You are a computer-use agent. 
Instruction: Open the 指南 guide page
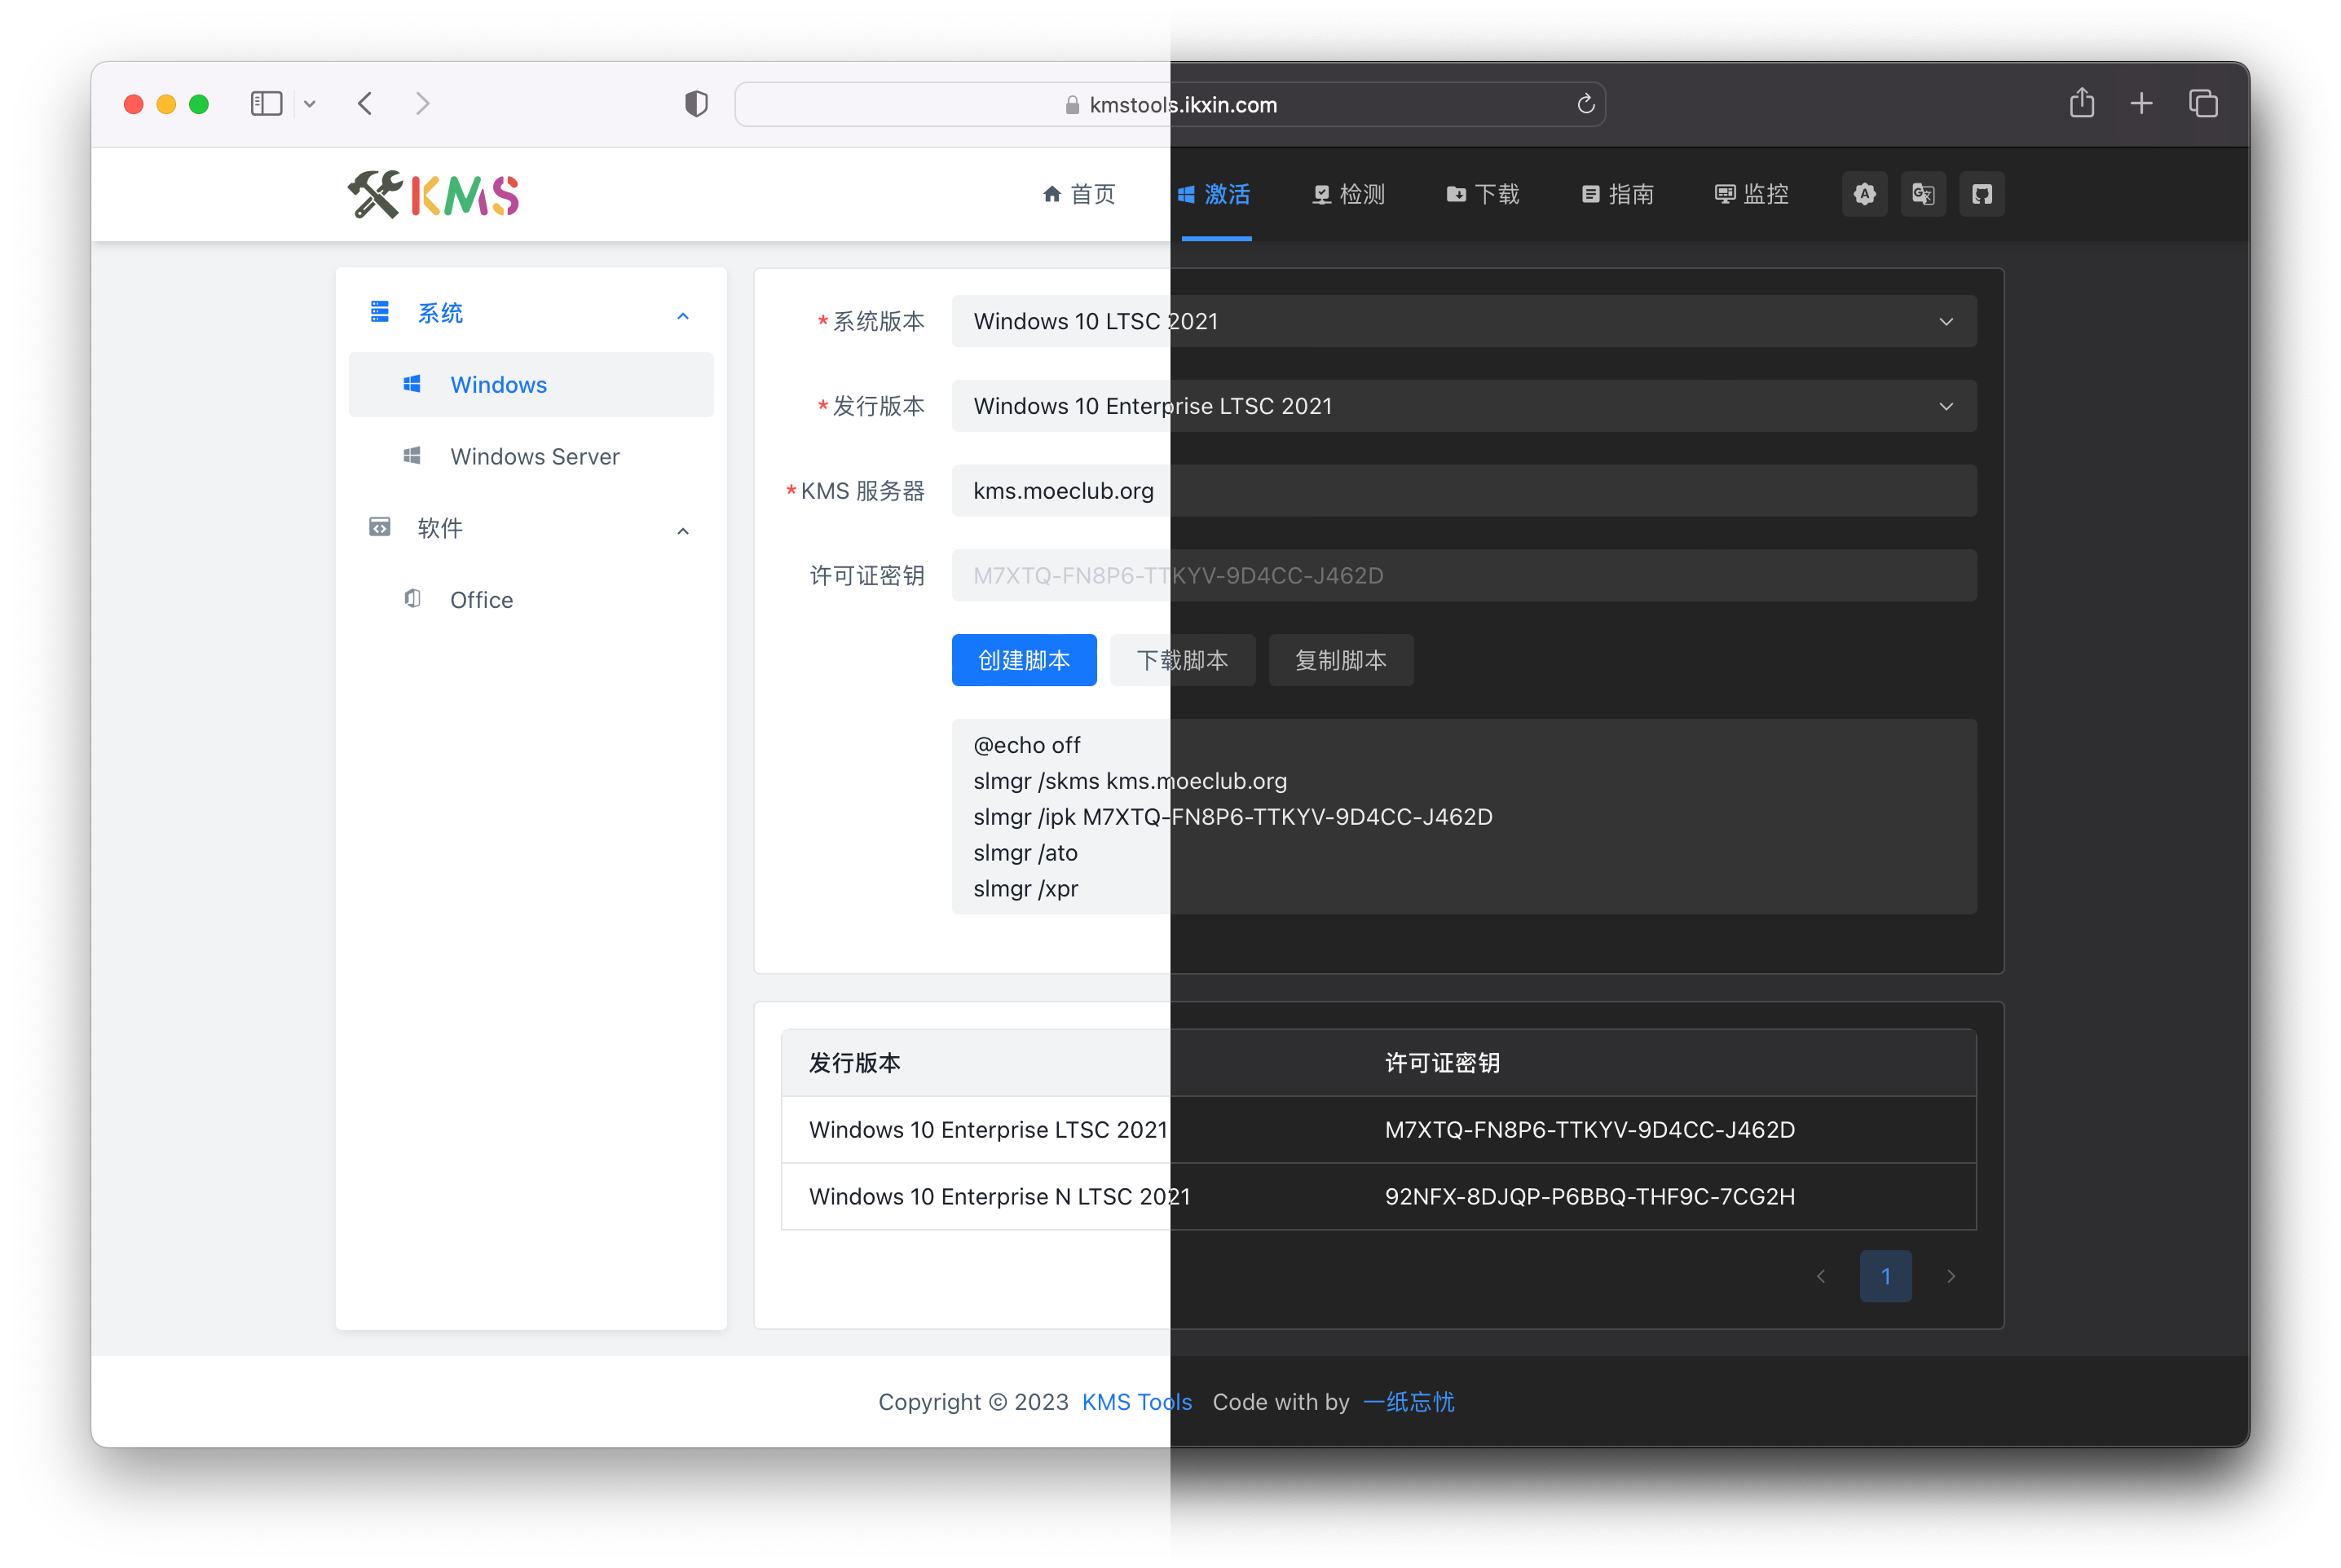[1617, 194]
